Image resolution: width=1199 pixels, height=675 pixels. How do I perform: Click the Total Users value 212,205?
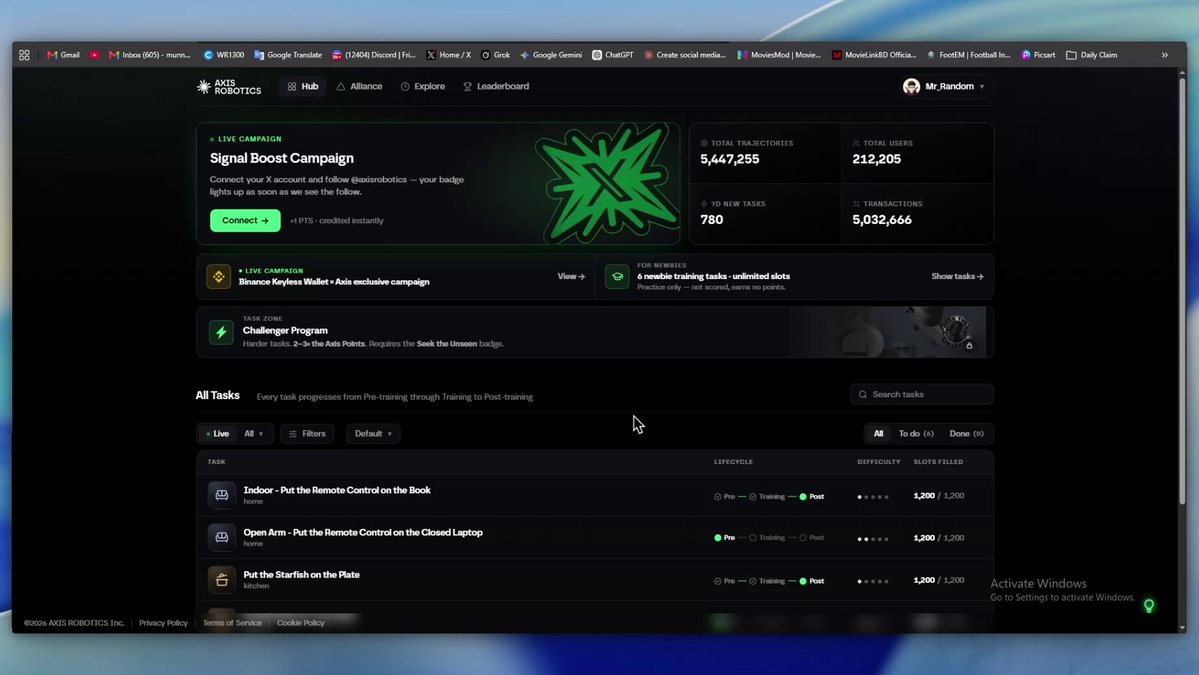tap(876, 159)
